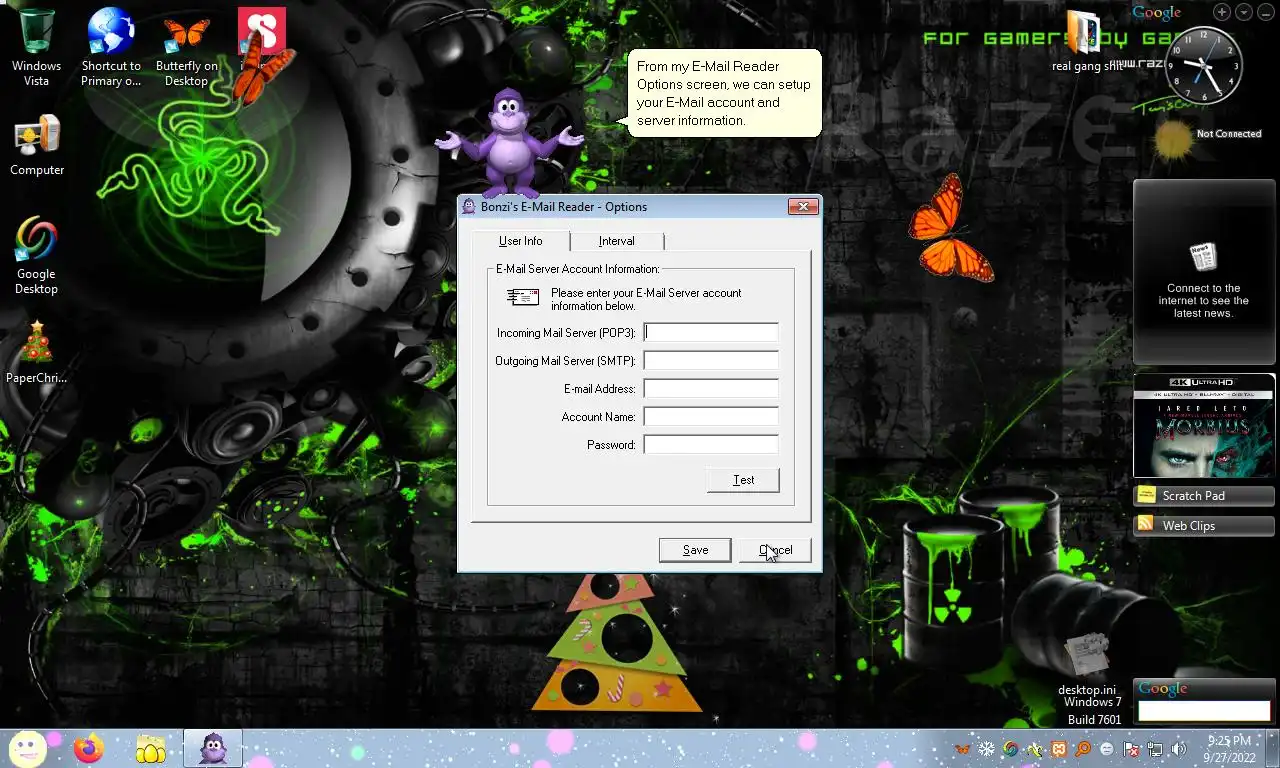The height and width of the screenshot is (768, 1280).
Task: Focus the Password field
Action: click(x=711, y=444)
